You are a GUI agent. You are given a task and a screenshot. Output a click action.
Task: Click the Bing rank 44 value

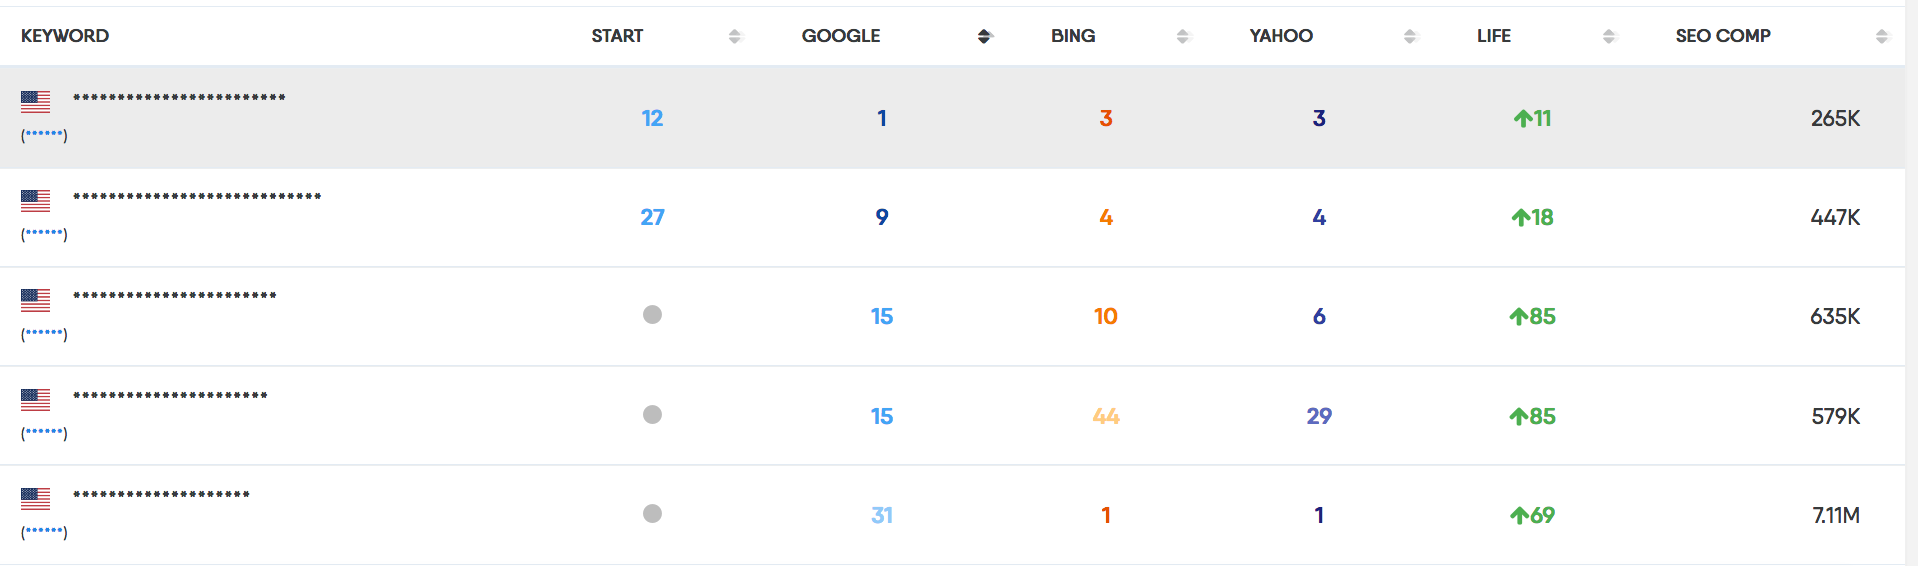point(1106,416)
